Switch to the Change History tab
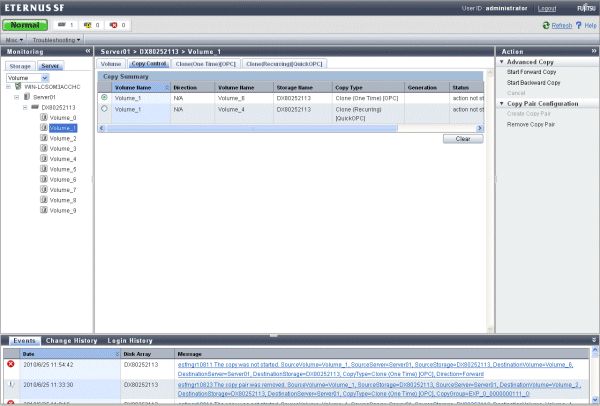Image resolution: width=600 pixels, height=406 pixels. click(x=72, y=341)
